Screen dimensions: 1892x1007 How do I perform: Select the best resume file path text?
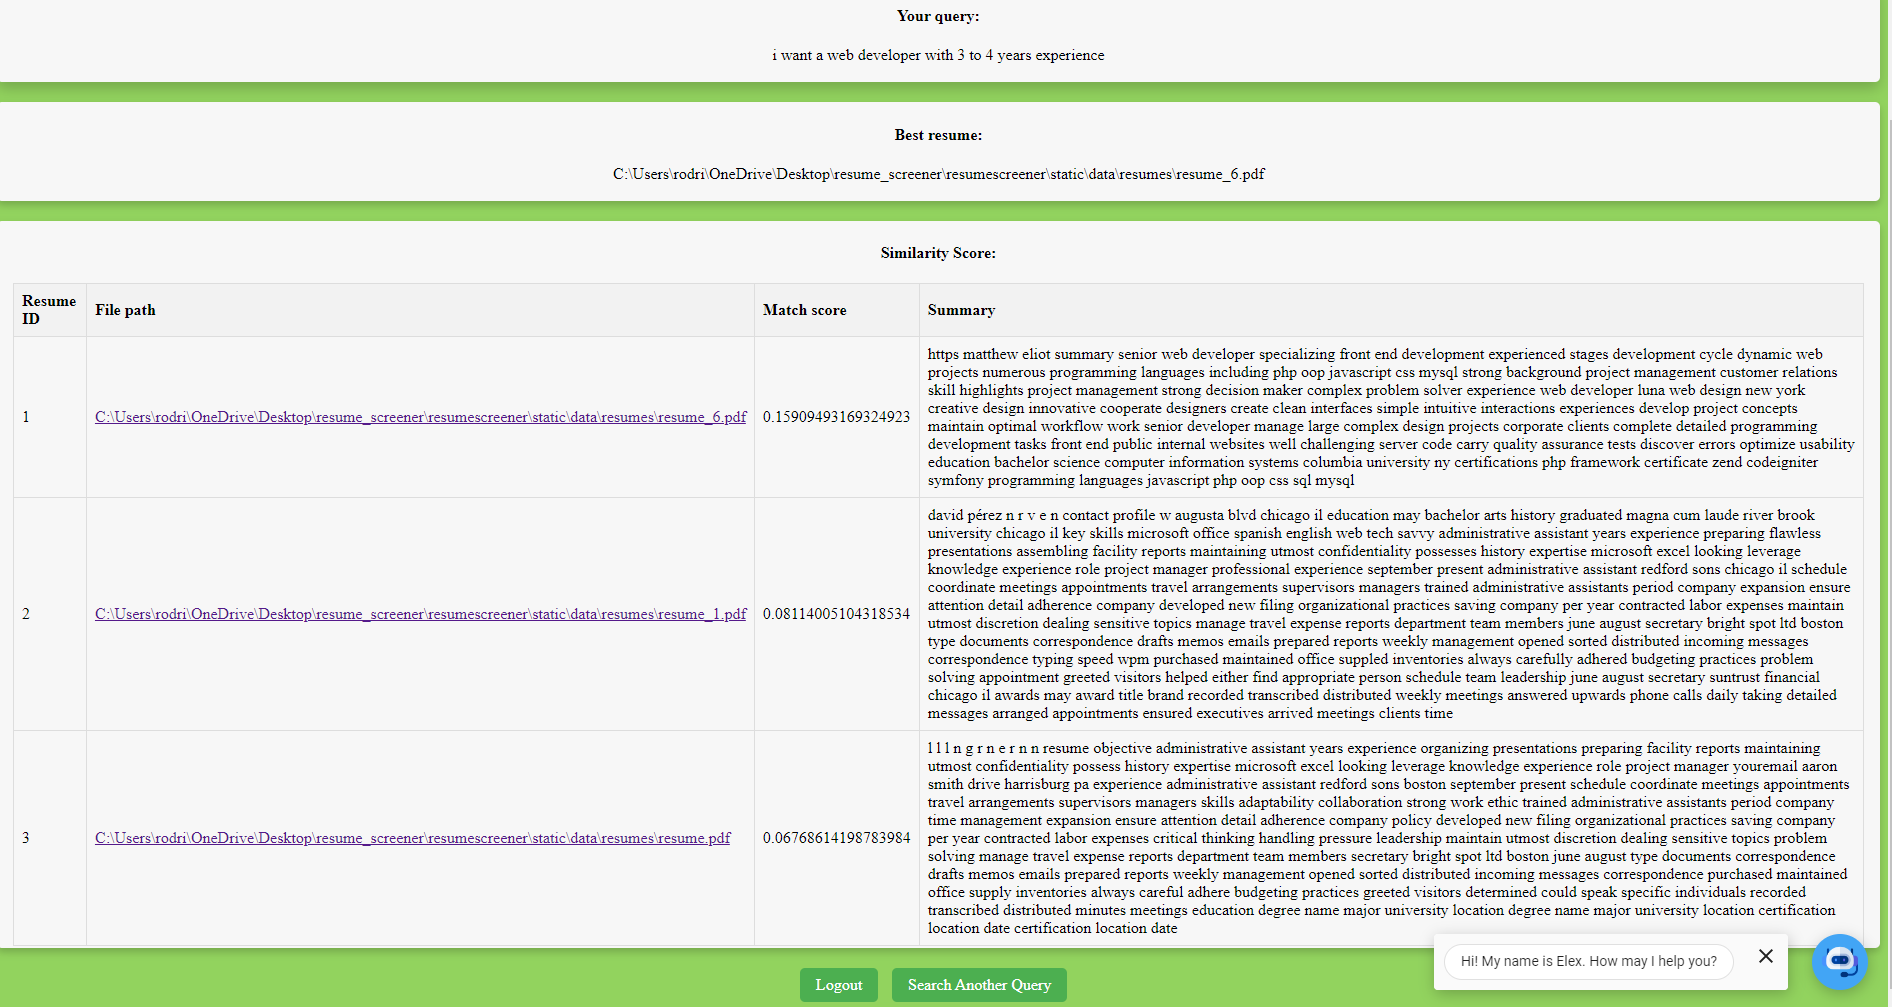pos(938,173)
